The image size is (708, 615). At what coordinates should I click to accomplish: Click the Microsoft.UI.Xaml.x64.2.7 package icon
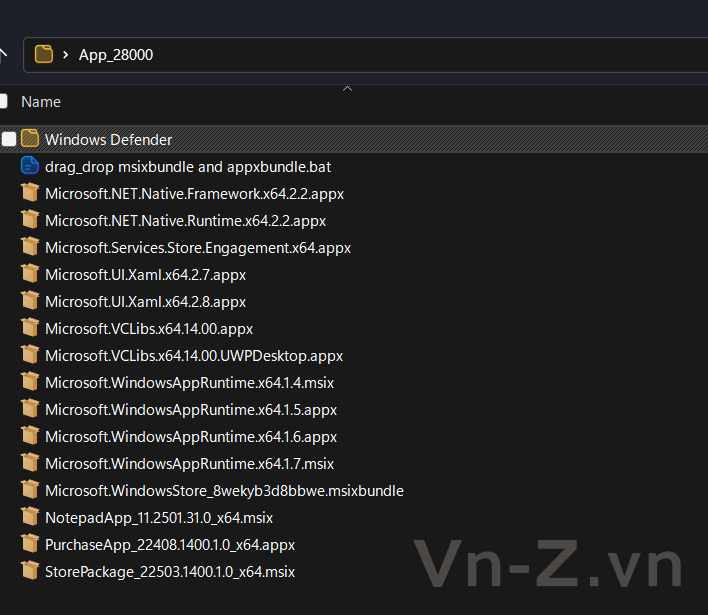coord(30,274)
